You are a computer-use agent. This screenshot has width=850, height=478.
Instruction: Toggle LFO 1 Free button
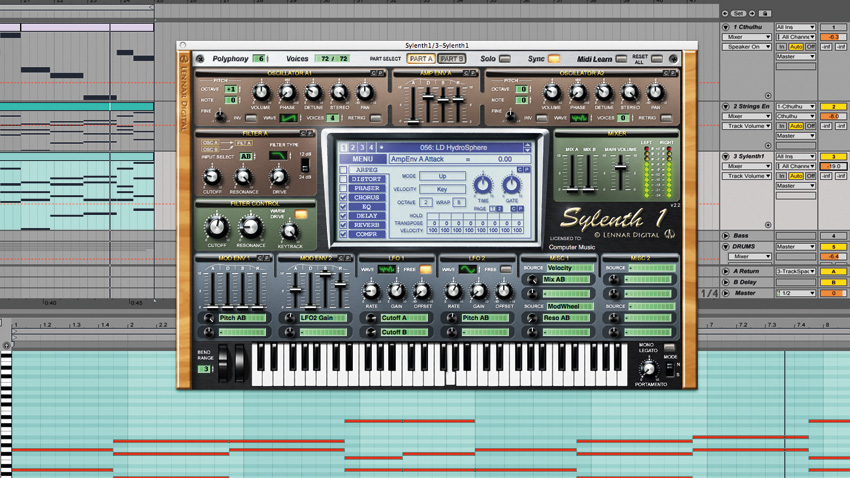(426, 269)
